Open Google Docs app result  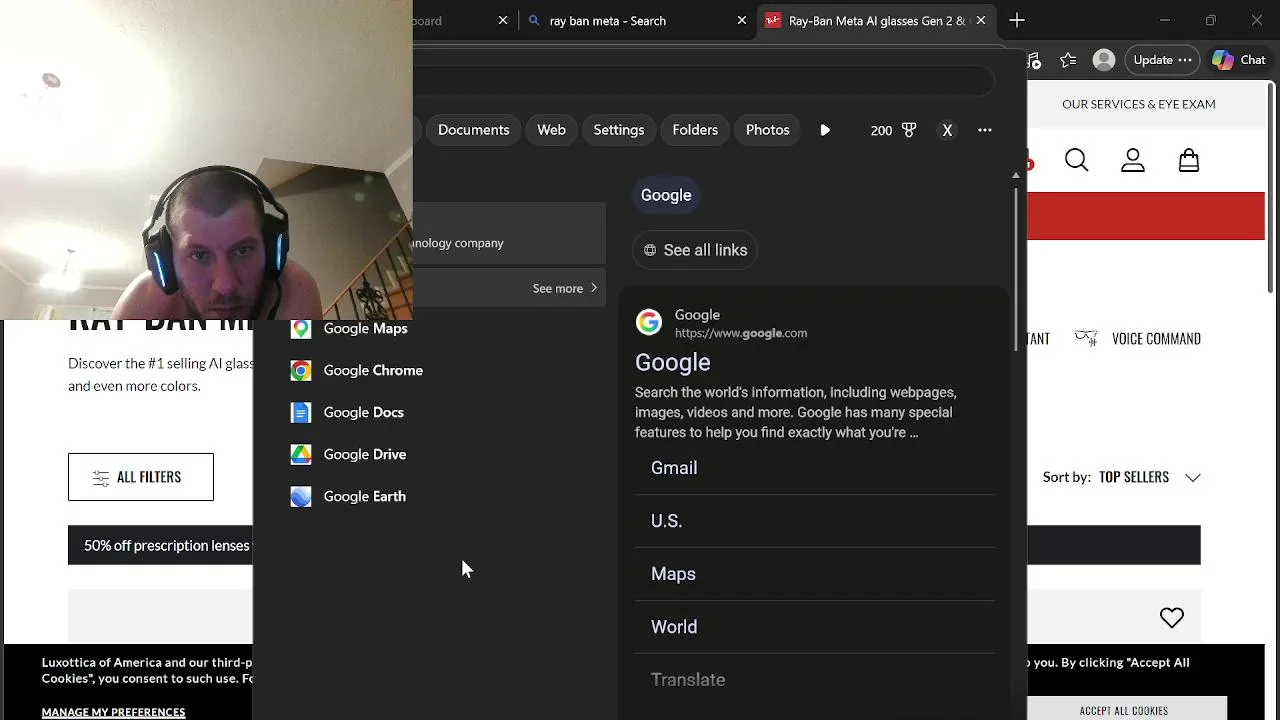point(346,412)
